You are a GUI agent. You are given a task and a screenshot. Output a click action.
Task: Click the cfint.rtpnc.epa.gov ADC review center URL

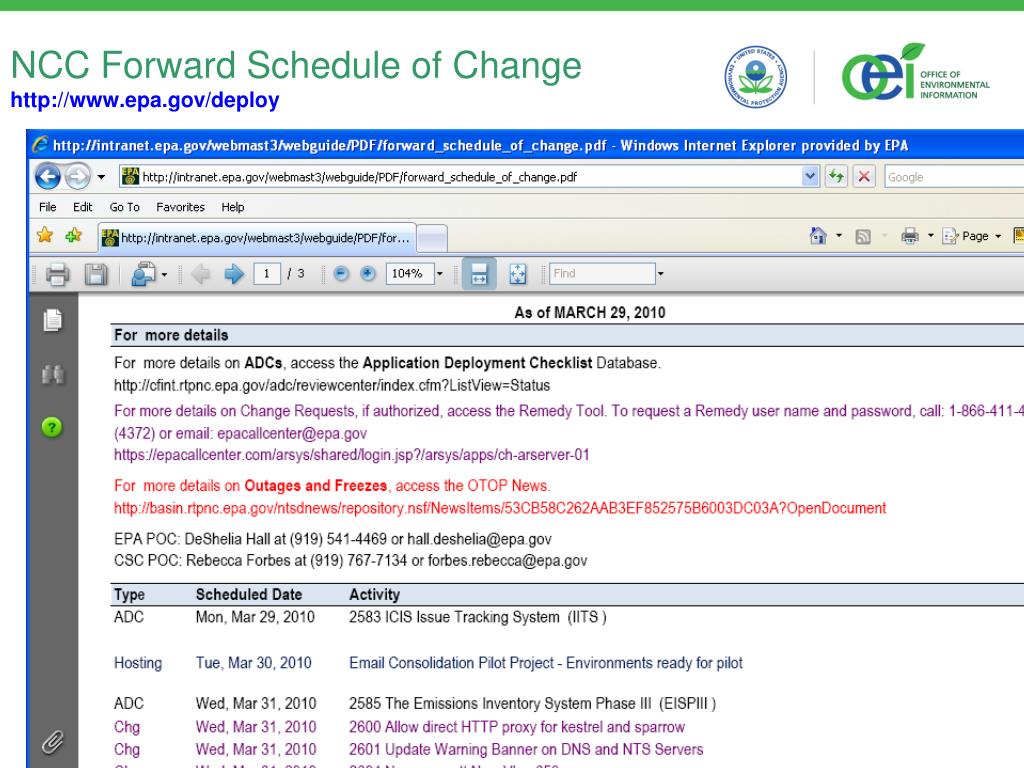pos(332,385)
